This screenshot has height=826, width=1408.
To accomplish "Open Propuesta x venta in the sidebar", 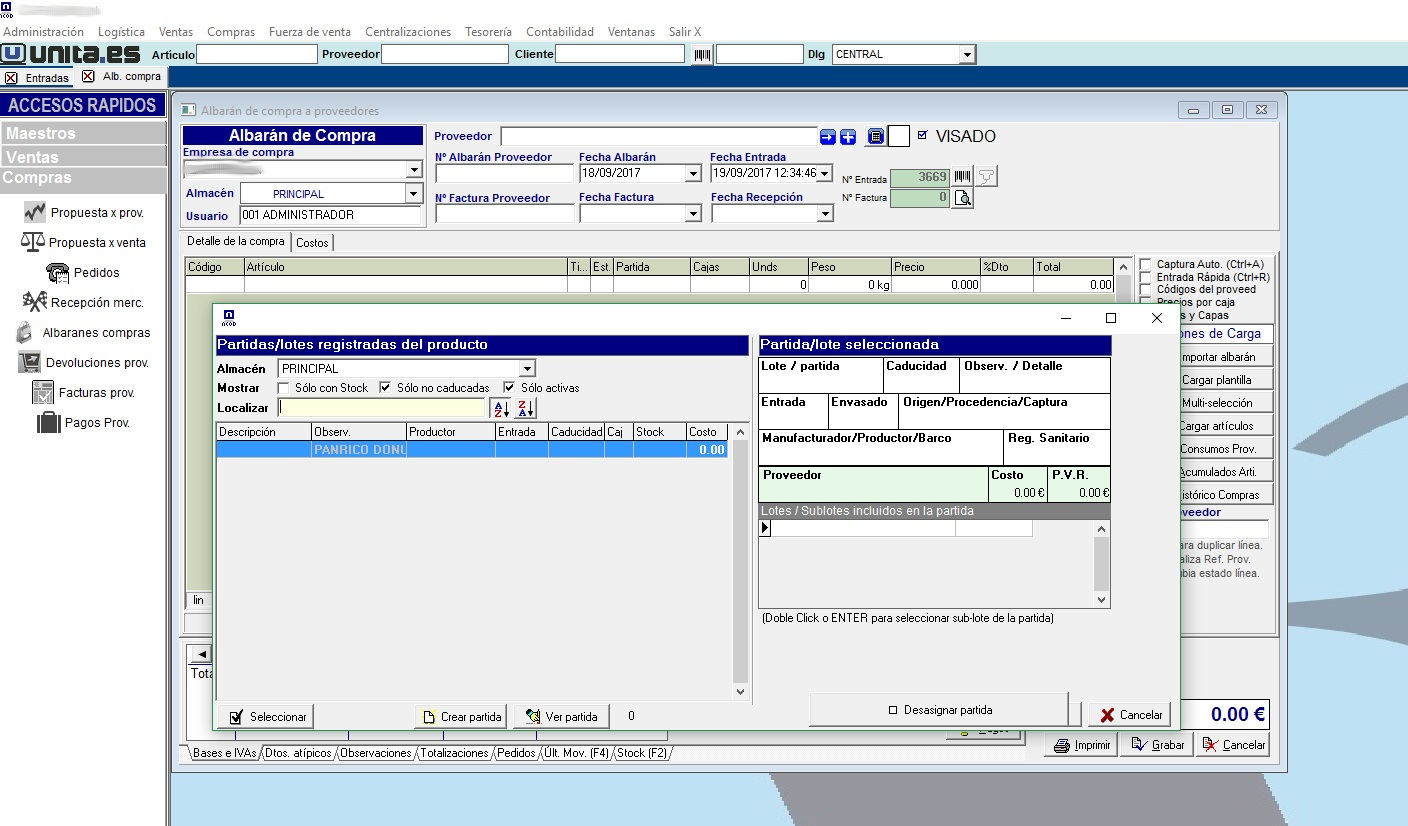I will click(84, 242).
